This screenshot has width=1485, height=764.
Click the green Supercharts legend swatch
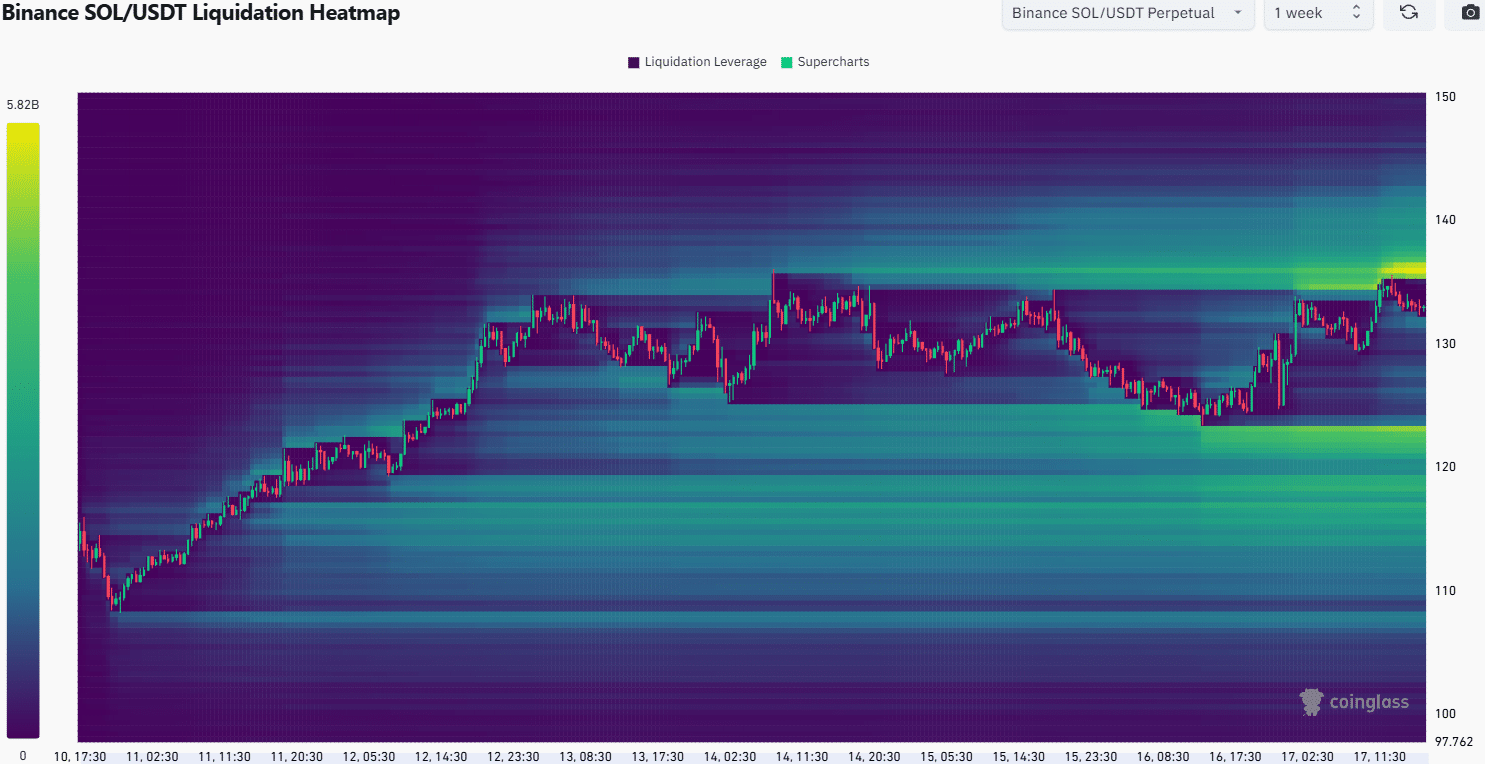tap(786, 61)
